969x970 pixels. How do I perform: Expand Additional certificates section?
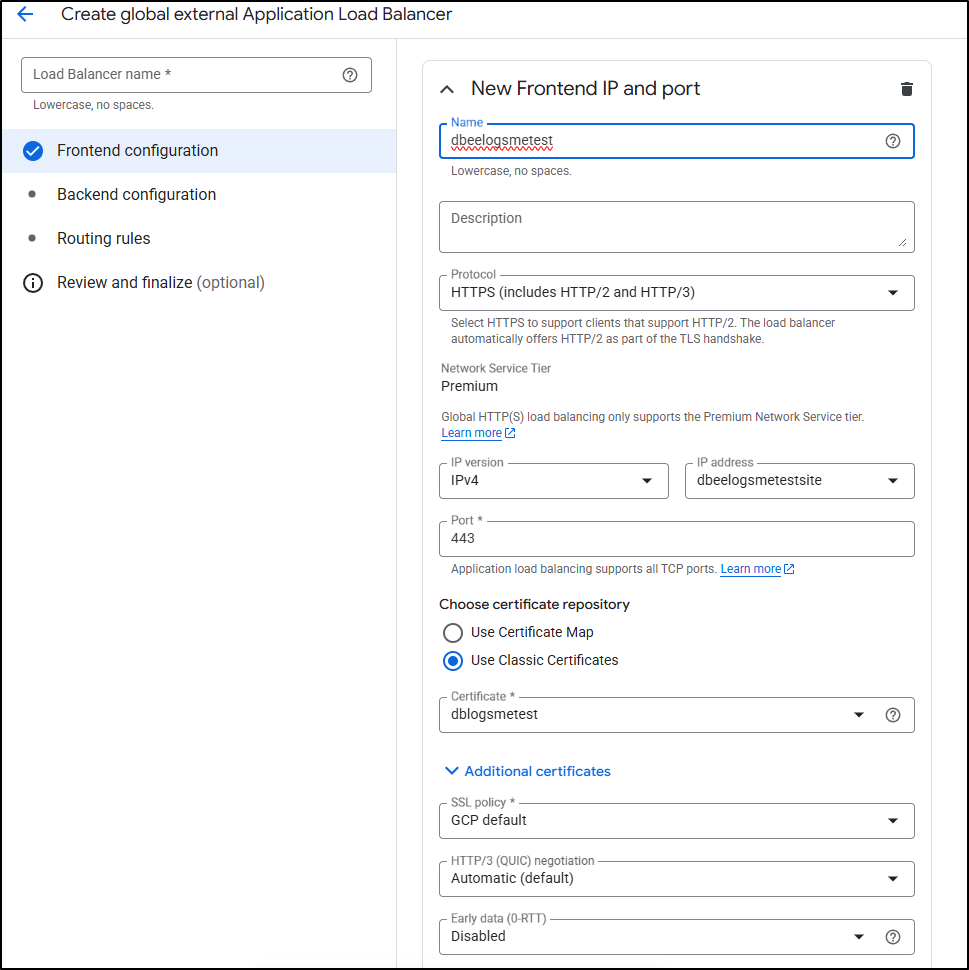(x=527, y=771)
